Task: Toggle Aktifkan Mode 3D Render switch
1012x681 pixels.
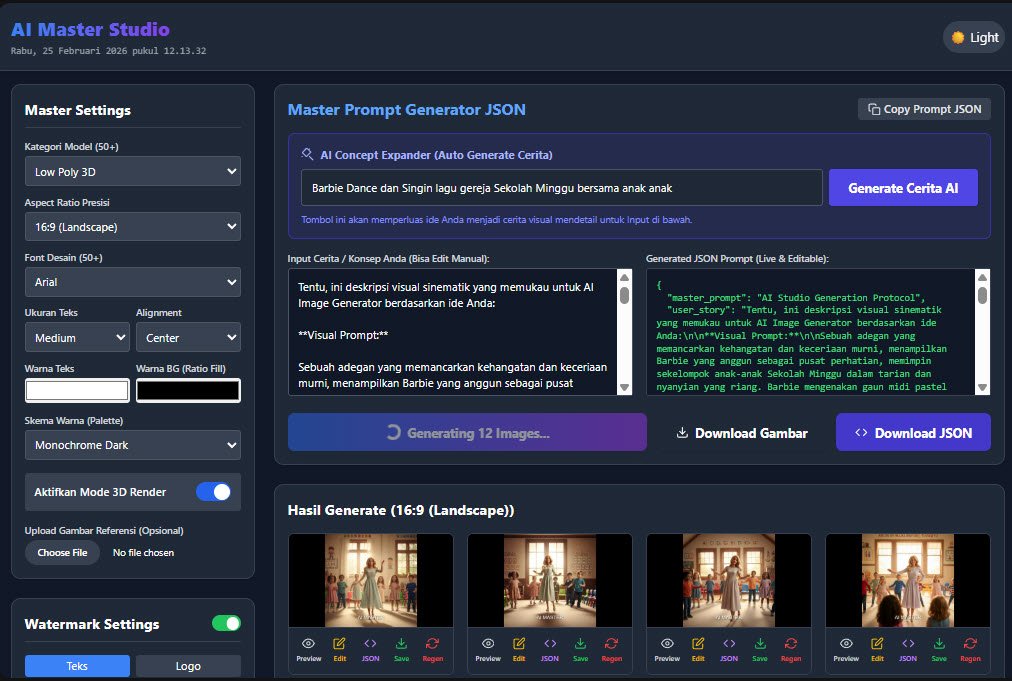Action: [x=214, y=492]
